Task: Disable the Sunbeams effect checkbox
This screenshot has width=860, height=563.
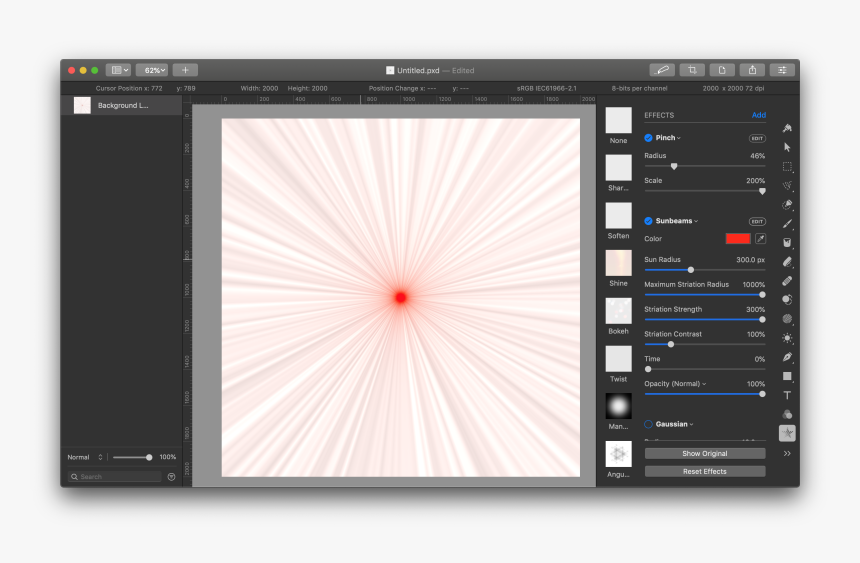Action: point(648,221)
